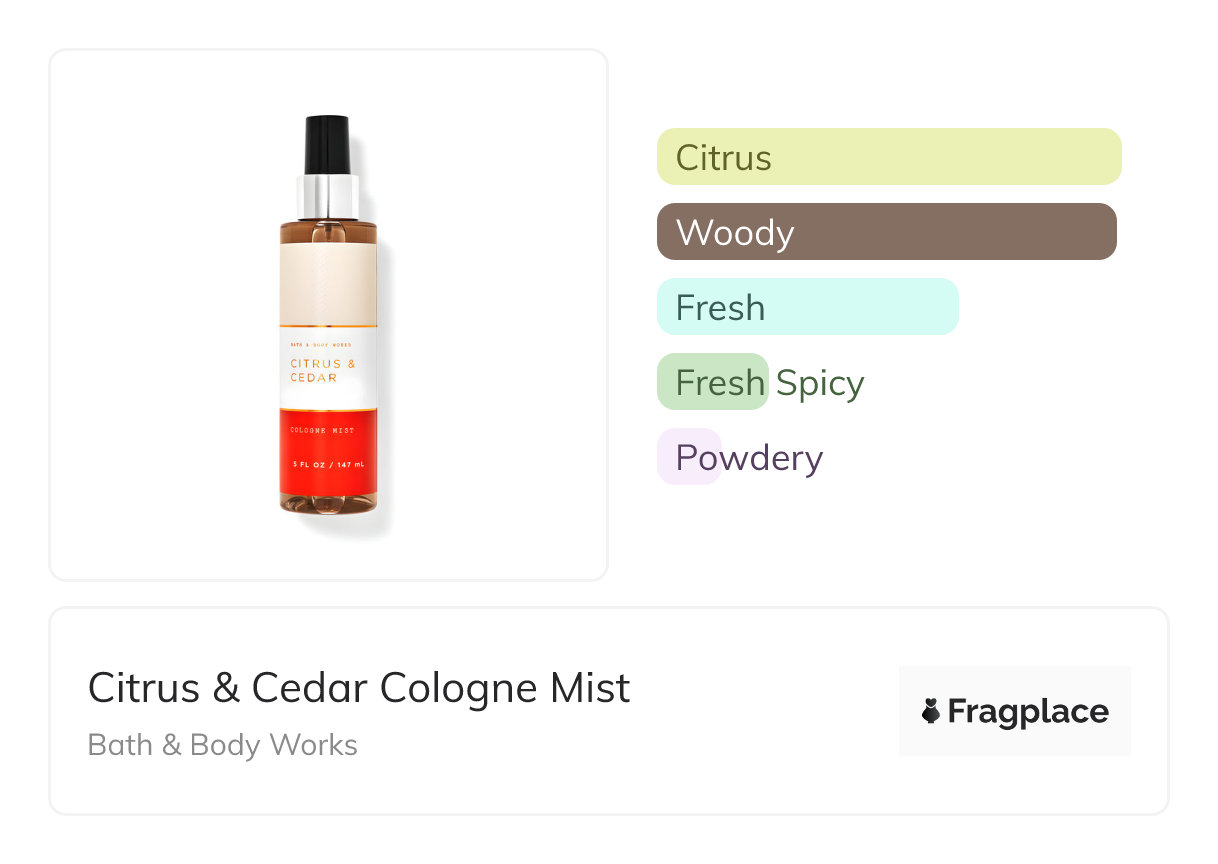Viewport: 1218px width, 864px height.
Task: Click the Fragplace bear logo icon
Action: point(931,711)
